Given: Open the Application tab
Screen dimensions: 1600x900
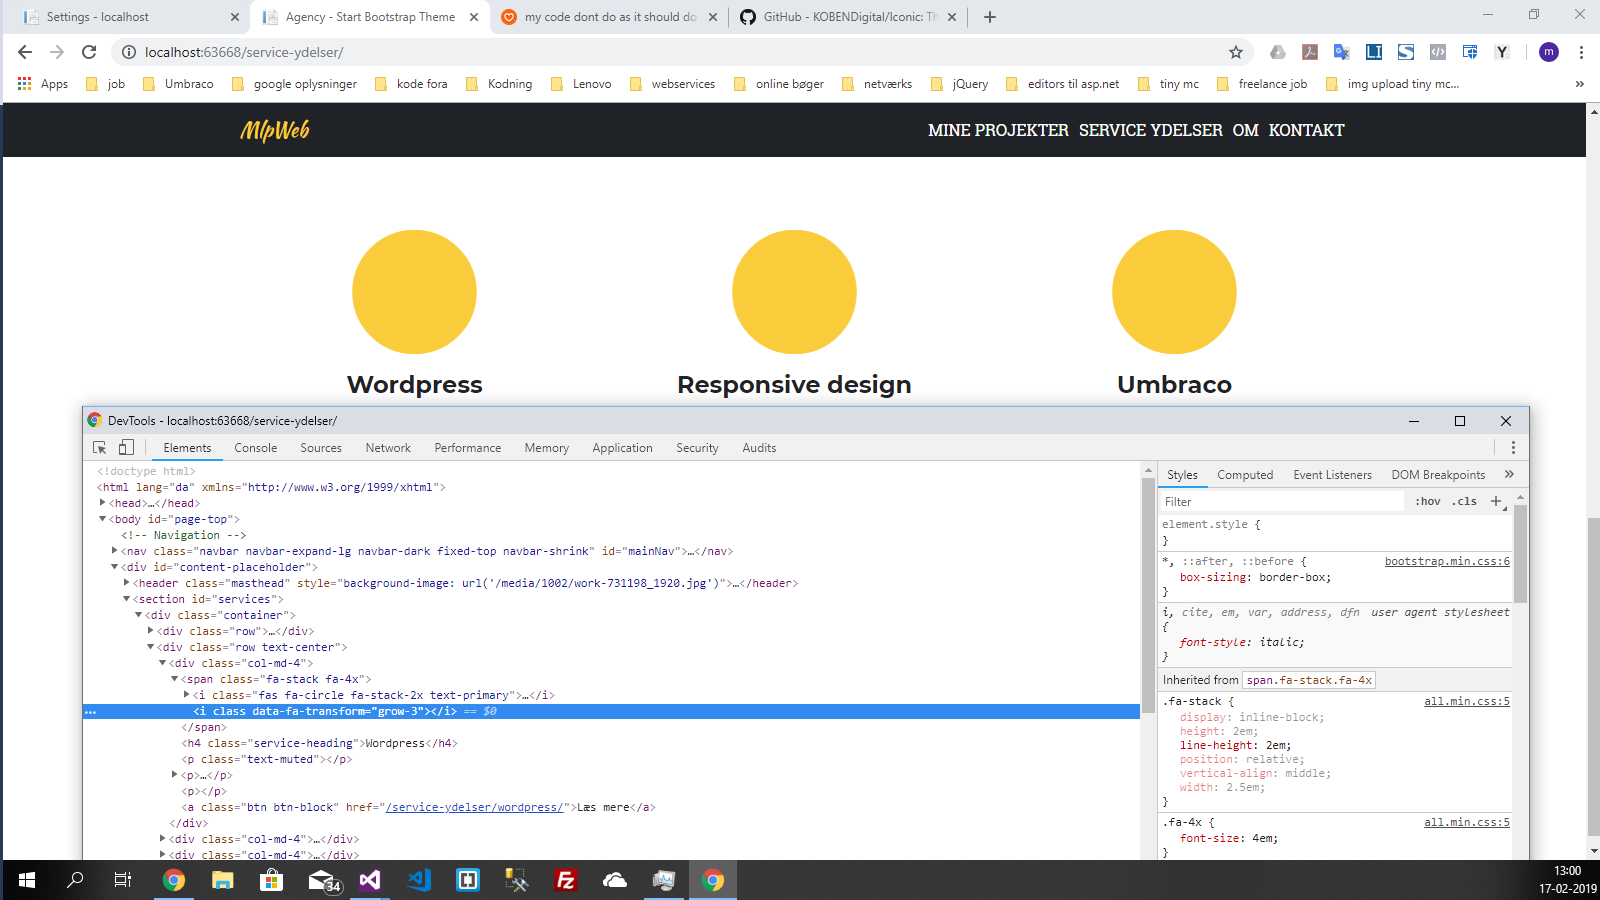Looking at the screenshot, I should point(622,448).
